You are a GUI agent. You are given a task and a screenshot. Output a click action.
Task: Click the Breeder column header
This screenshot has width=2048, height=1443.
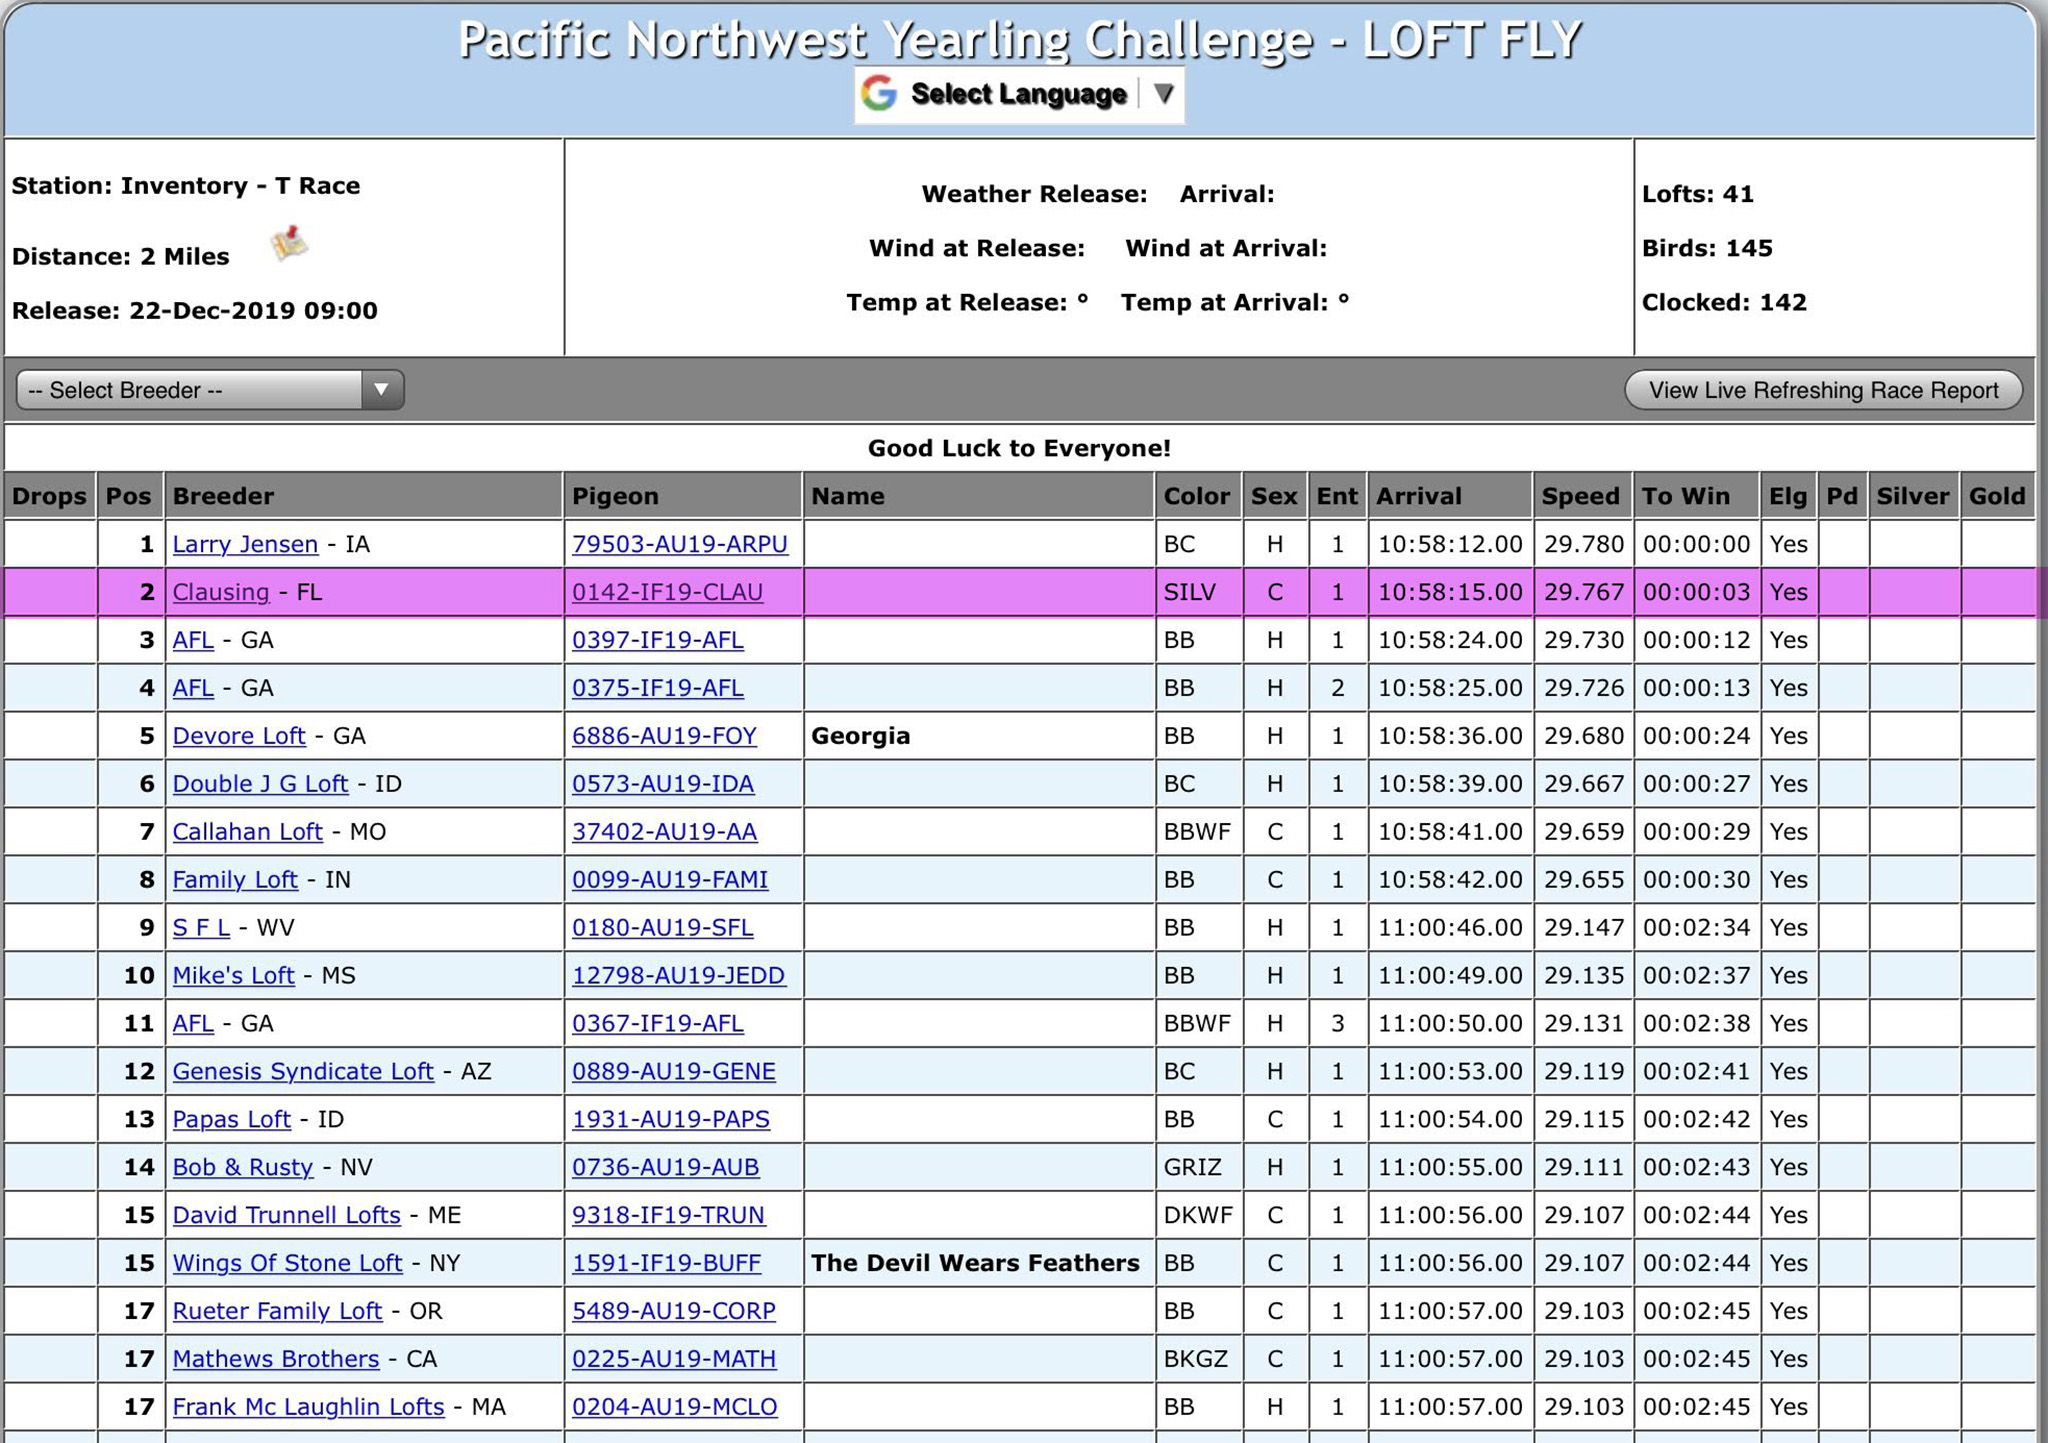click(222, 496)
